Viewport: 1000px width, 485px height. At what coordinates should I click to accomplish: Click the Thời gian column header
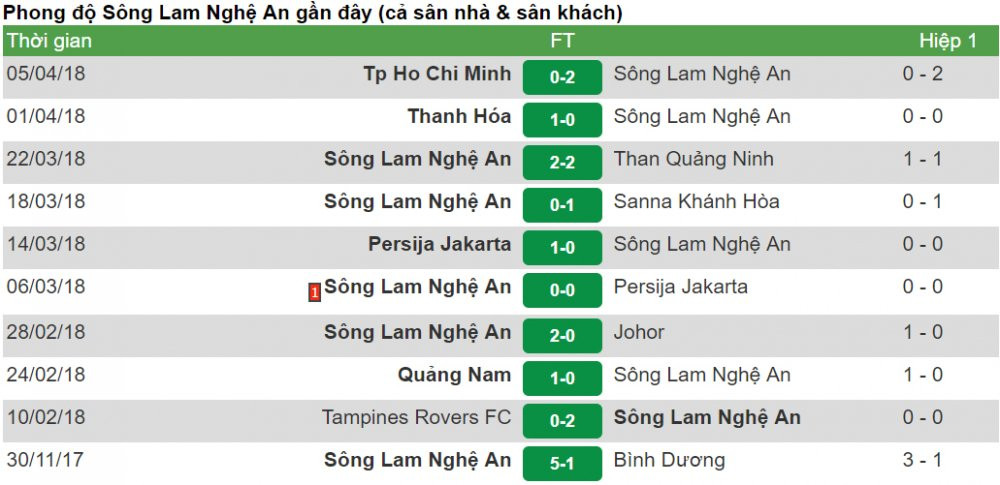49,41
